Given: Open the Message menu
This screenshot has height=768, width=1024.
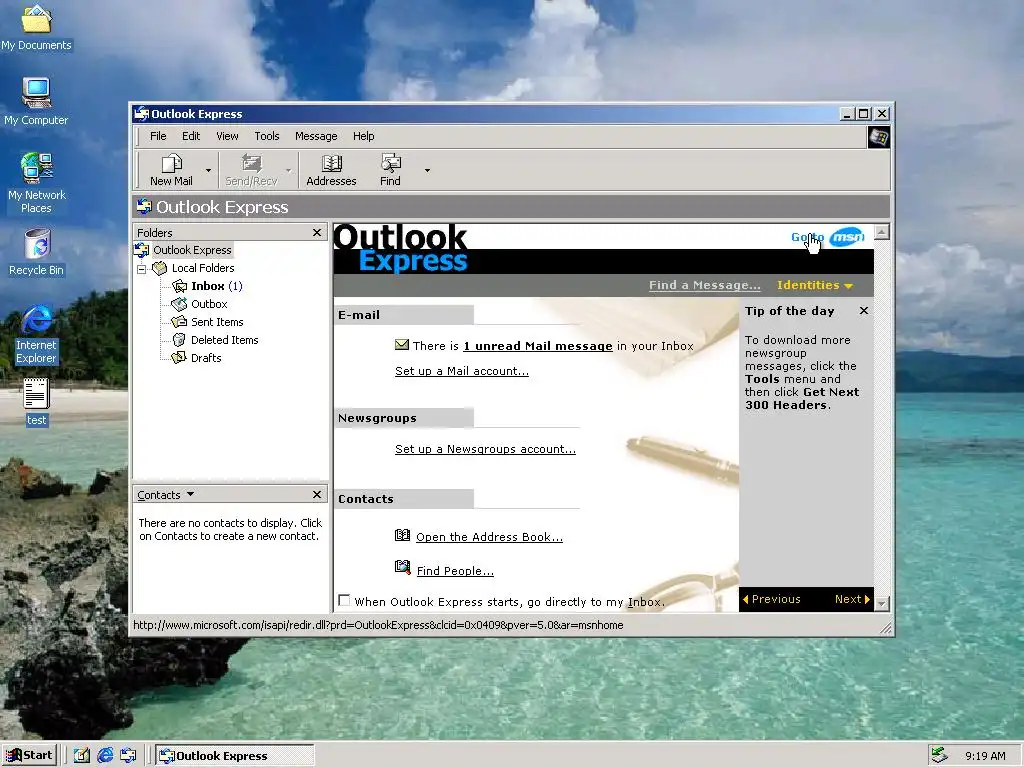Looking at the screenshot, I should 316,136.
